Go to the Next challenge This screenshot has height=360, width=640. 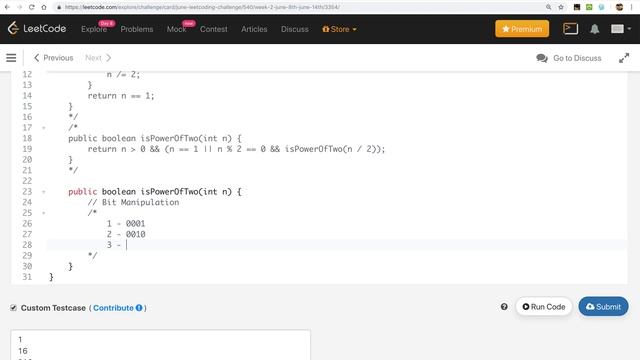98,58
